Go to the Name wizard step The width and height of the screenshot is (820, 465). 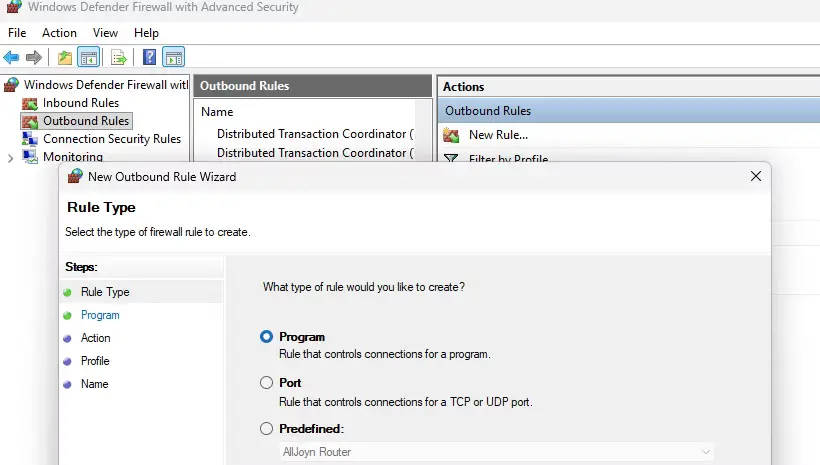tap(94, 384)
